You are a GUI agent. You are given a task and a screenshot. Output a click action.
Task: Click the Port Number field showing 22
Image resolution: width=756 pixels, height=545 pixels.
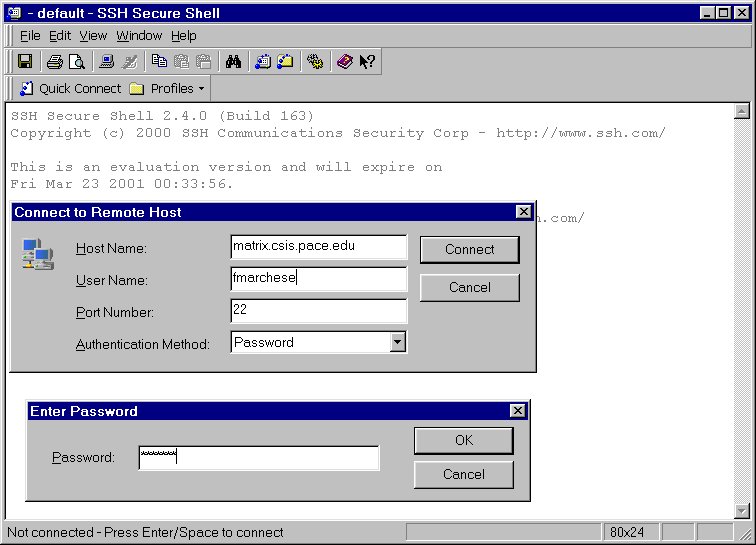[x=319, y=311]
